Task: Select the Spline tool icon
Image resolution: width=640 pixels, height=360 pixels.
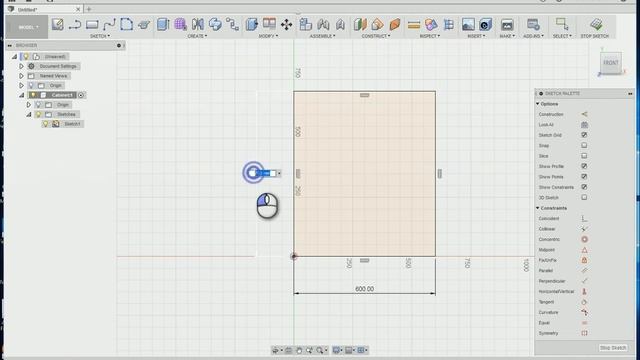Action: [x=109, y=24]
